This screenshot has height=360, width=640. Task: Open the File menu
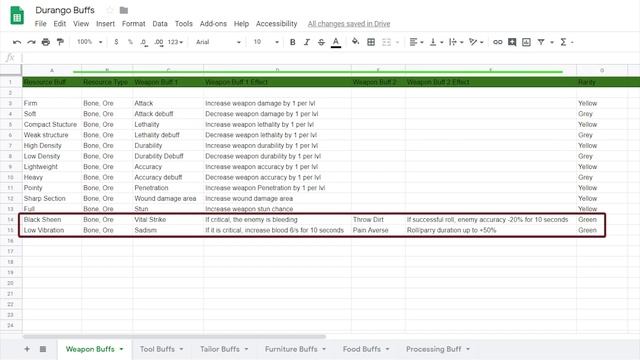(x=40, y=24)
